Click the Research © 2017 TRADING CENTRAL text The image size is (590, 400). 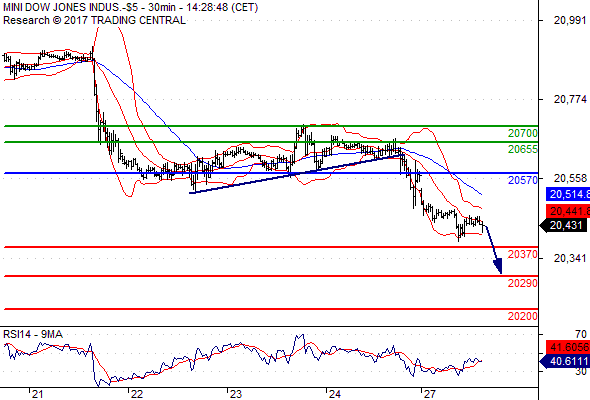click(94, 20)
